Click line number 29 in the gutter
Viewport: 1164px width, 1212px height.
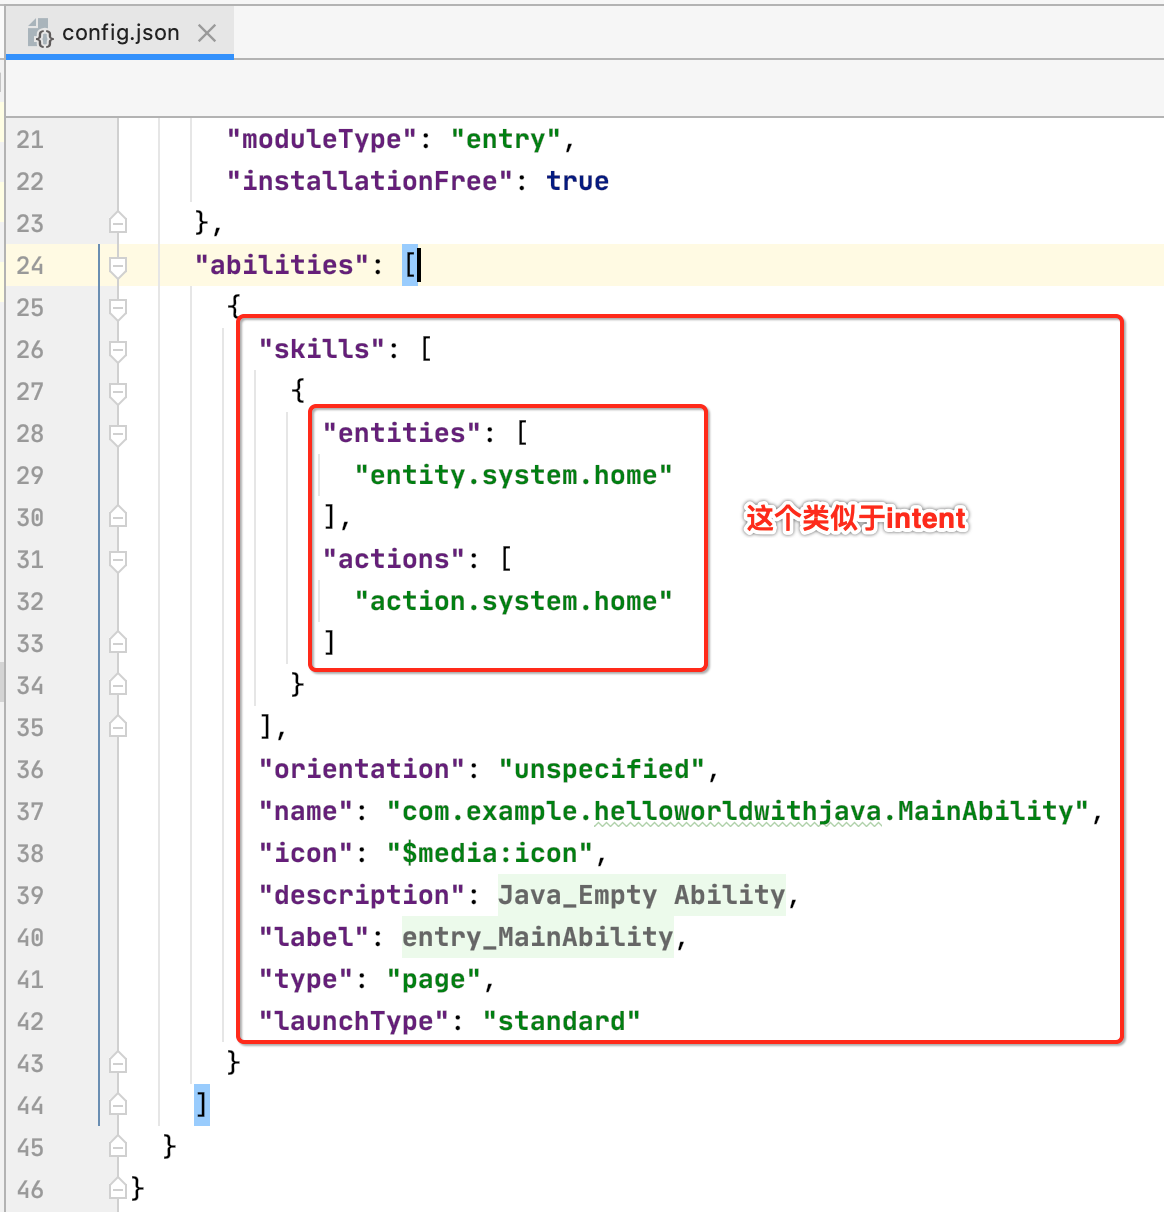(30, 475)
